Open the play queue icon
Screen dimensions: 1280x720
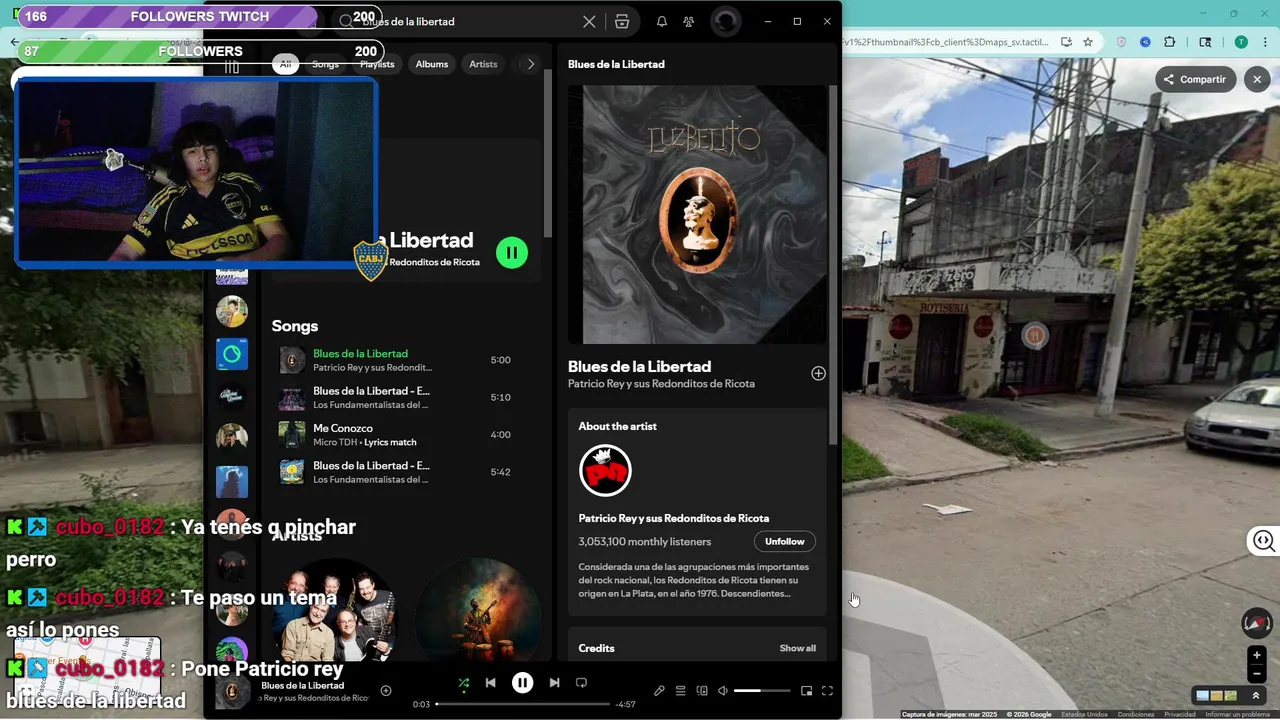[x=680, y=691]
